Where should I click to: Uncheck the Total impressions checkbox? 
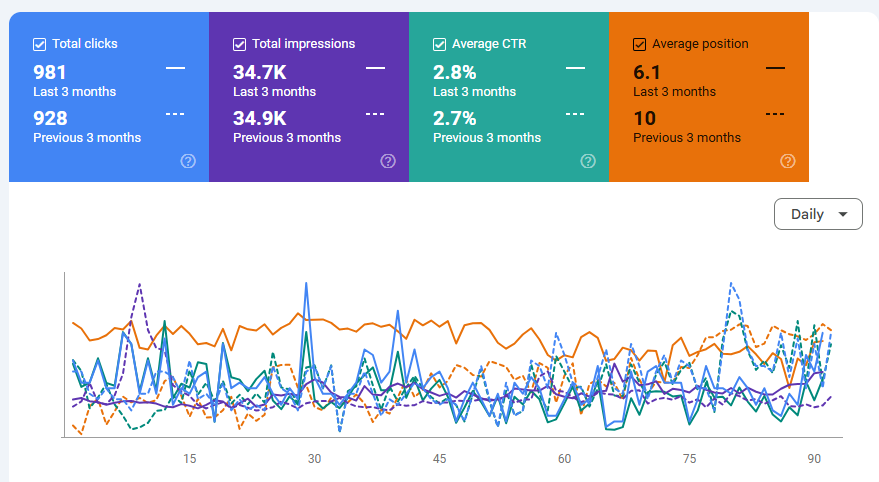click(240, 44)
